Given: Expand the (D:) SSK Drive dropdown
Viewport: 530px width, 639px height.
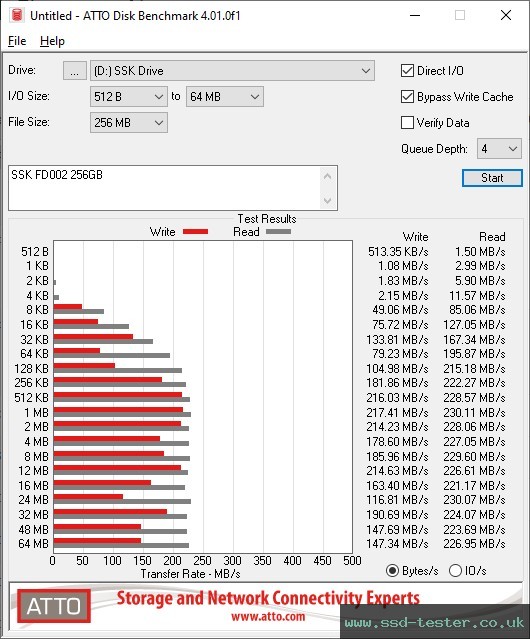Looking at the screenshot, I should tap(232, 71).
